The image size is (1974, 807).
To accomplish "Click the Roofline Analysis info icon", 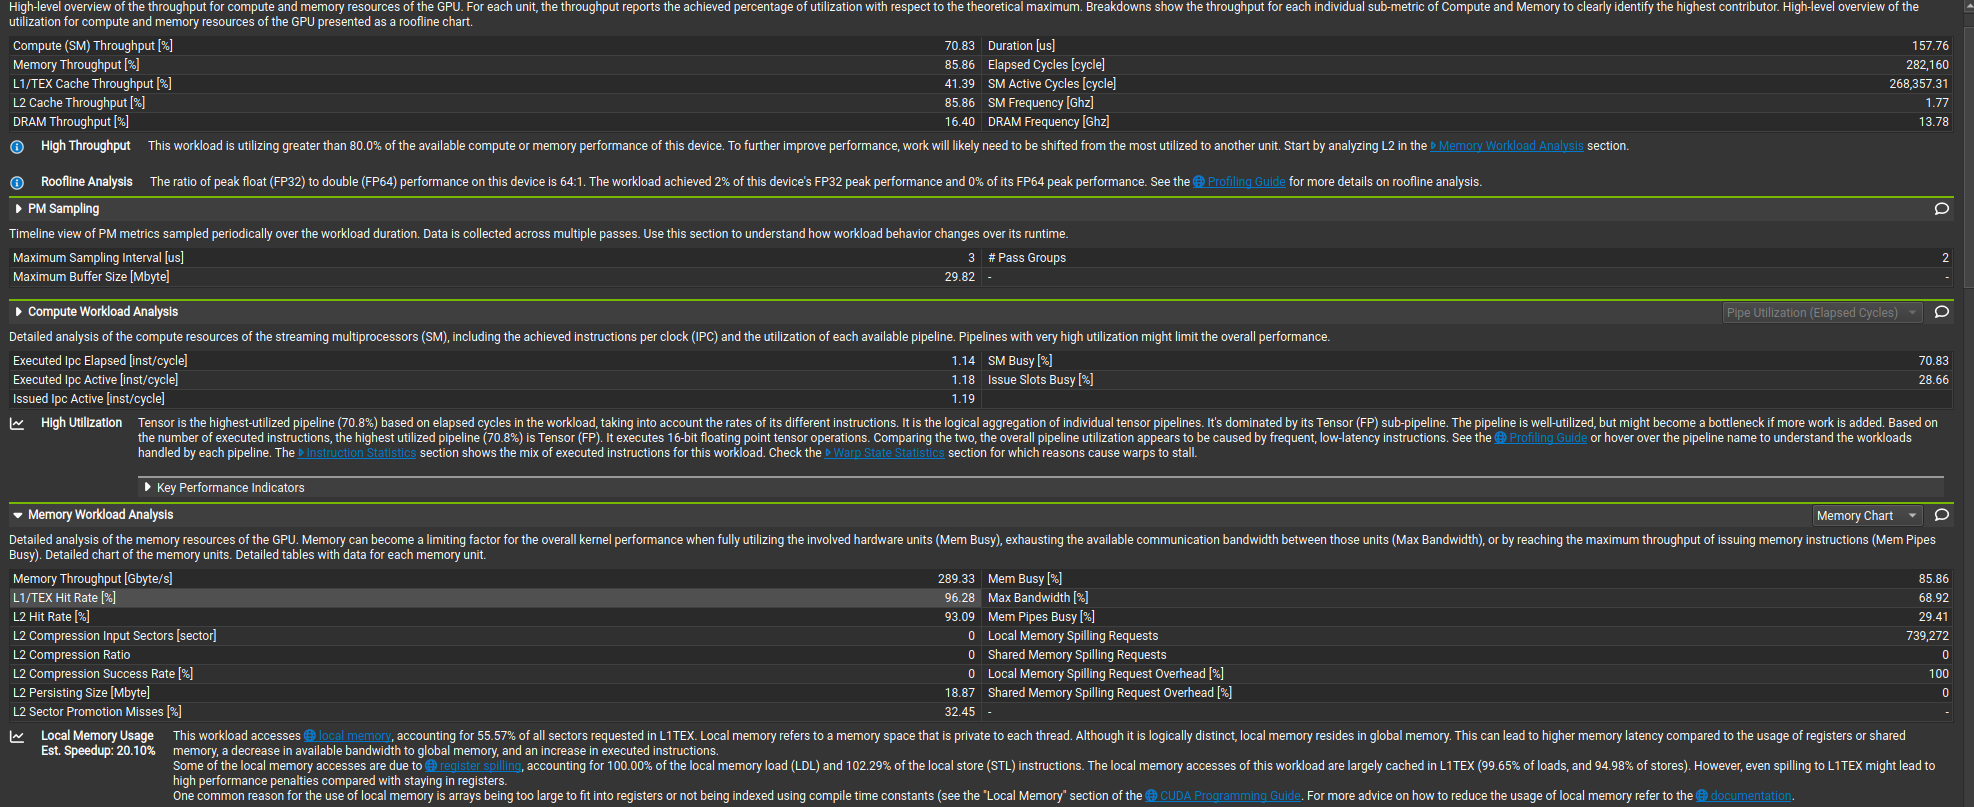I will point(17,183).
